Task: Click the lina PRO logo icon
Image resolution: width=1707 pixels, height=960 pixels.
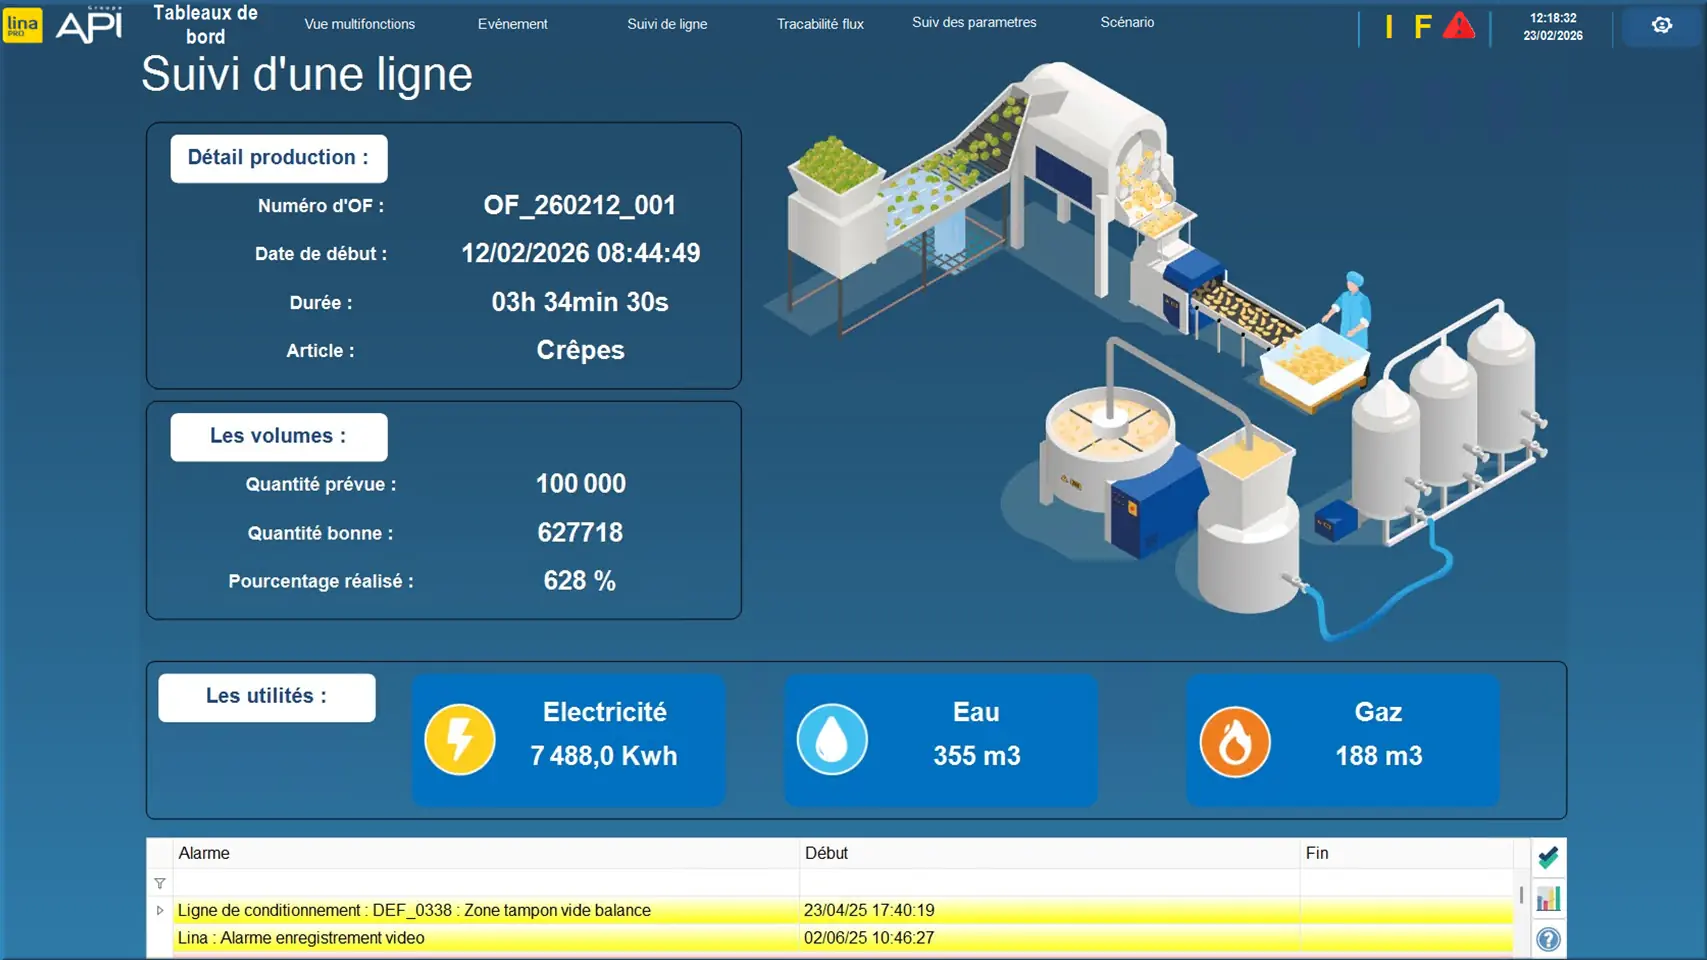Action: point(22,25)
